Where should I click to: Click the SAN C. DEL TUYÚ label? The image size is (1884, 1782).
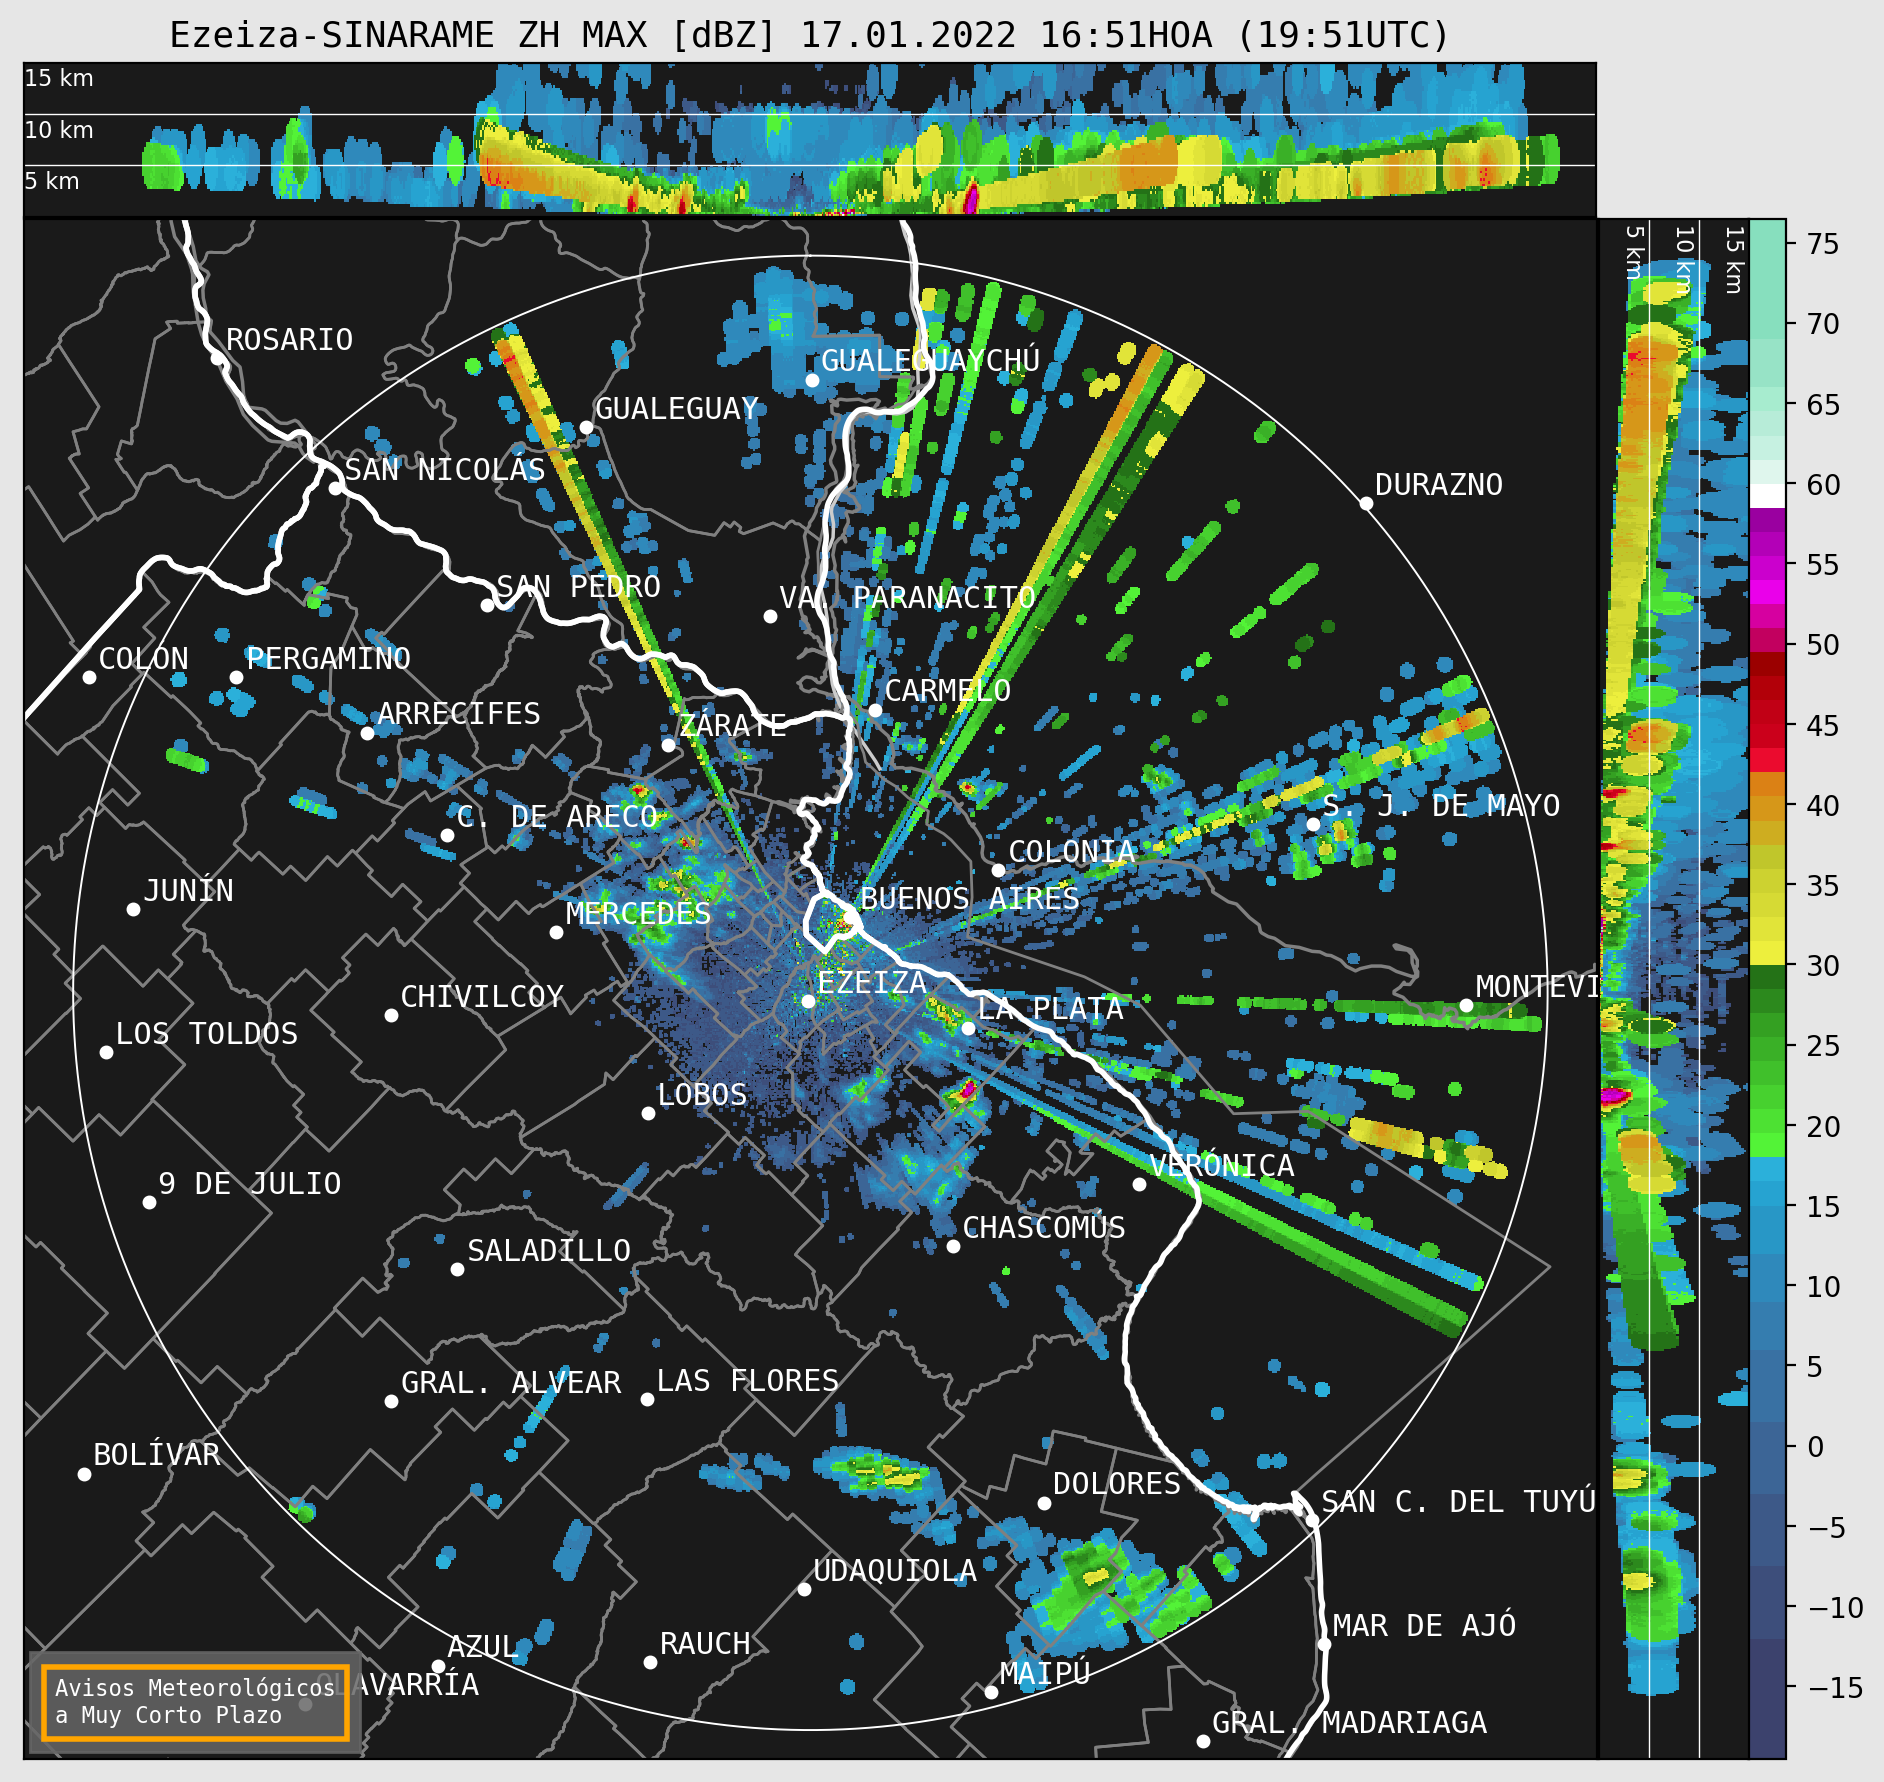(x=1458, y=1502)
